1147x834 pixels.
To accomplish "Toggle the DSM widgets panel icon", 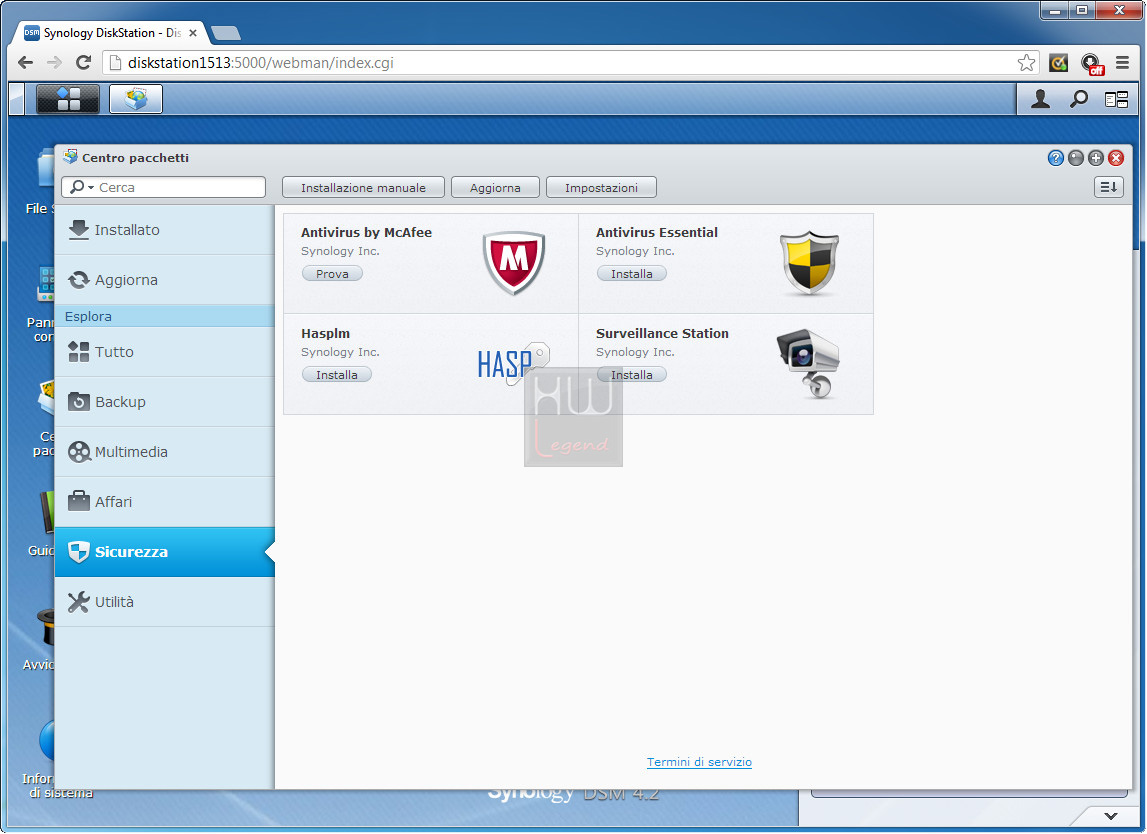I will point(1116,99).
